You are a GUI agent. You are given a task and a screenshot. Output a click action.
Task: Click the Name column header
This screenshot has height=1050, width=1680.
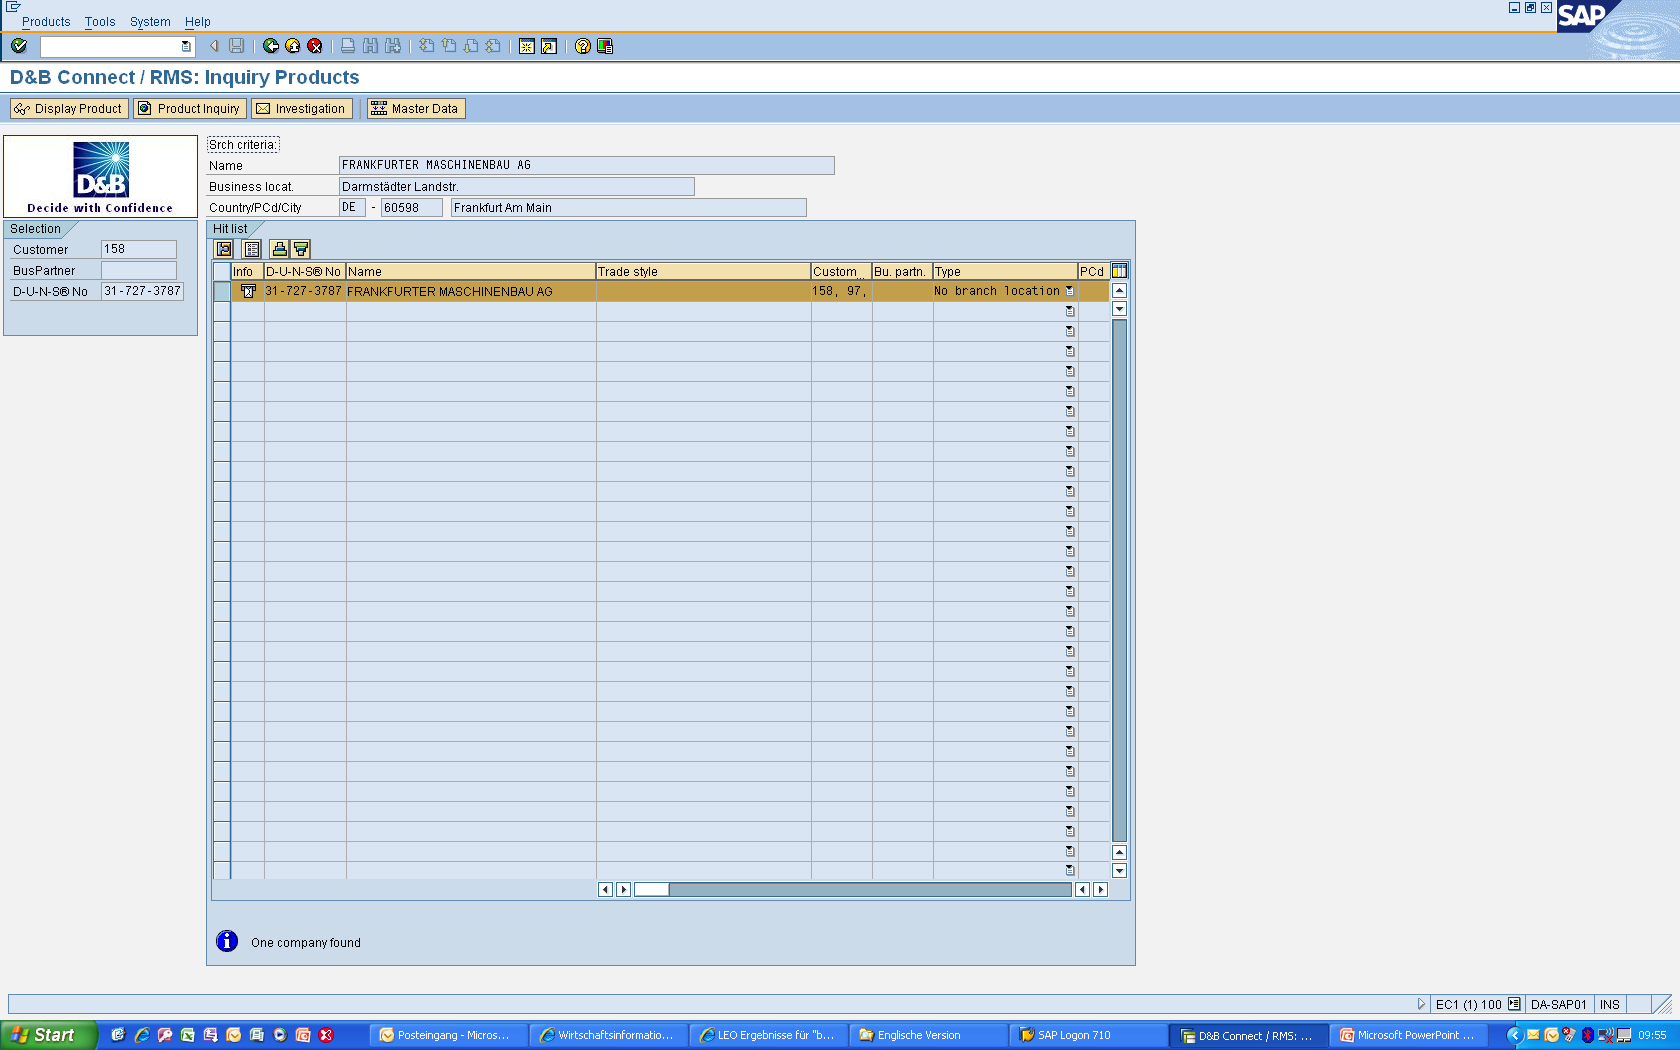[470, 271]
